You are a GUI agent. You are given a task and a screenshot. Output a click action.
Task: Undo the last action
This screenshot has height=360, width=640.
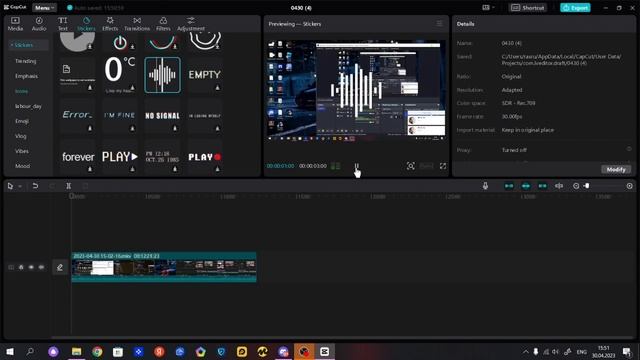[35, 186]
